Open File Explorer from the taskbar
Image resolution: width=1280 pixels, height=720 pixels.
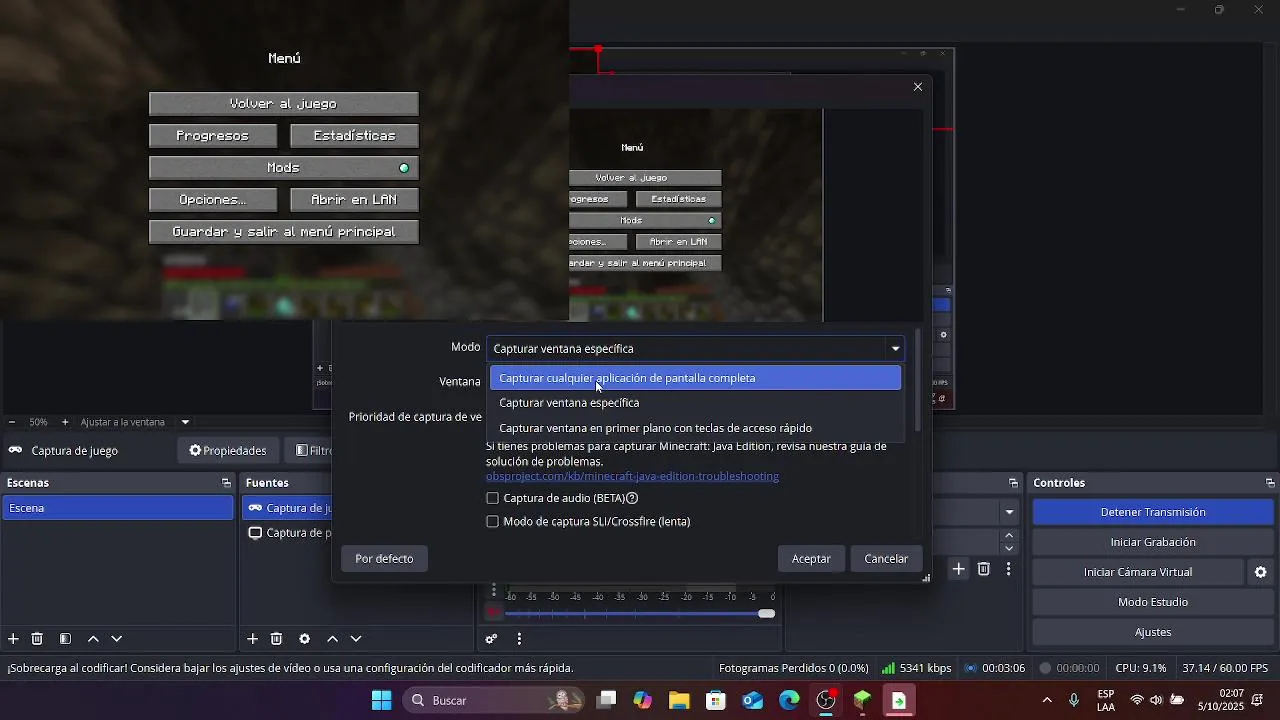pyautogui.click(x=679, y=700)
